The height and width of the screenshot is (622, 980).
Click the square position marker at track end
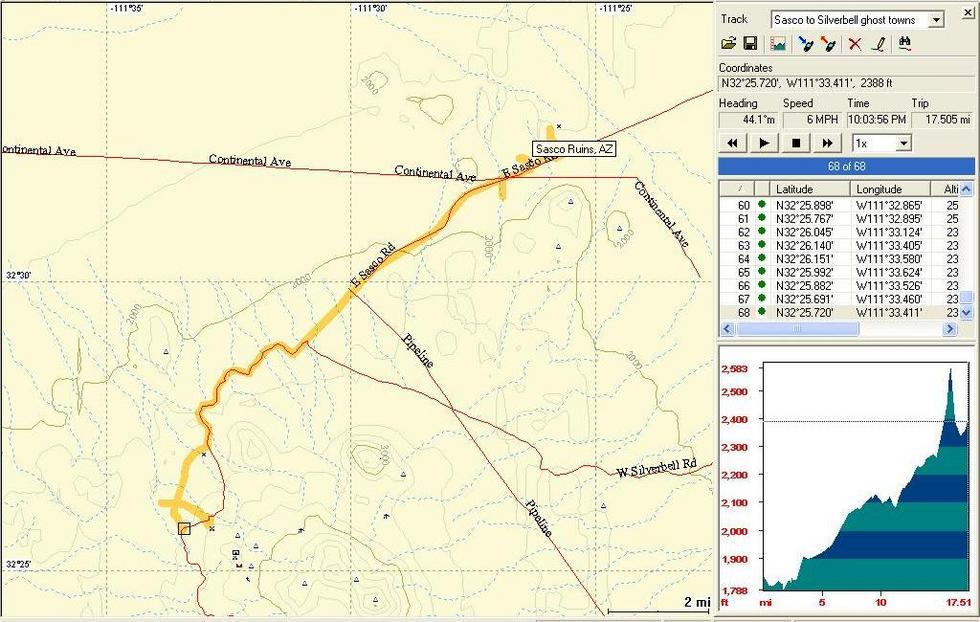[x=184, y=529]
